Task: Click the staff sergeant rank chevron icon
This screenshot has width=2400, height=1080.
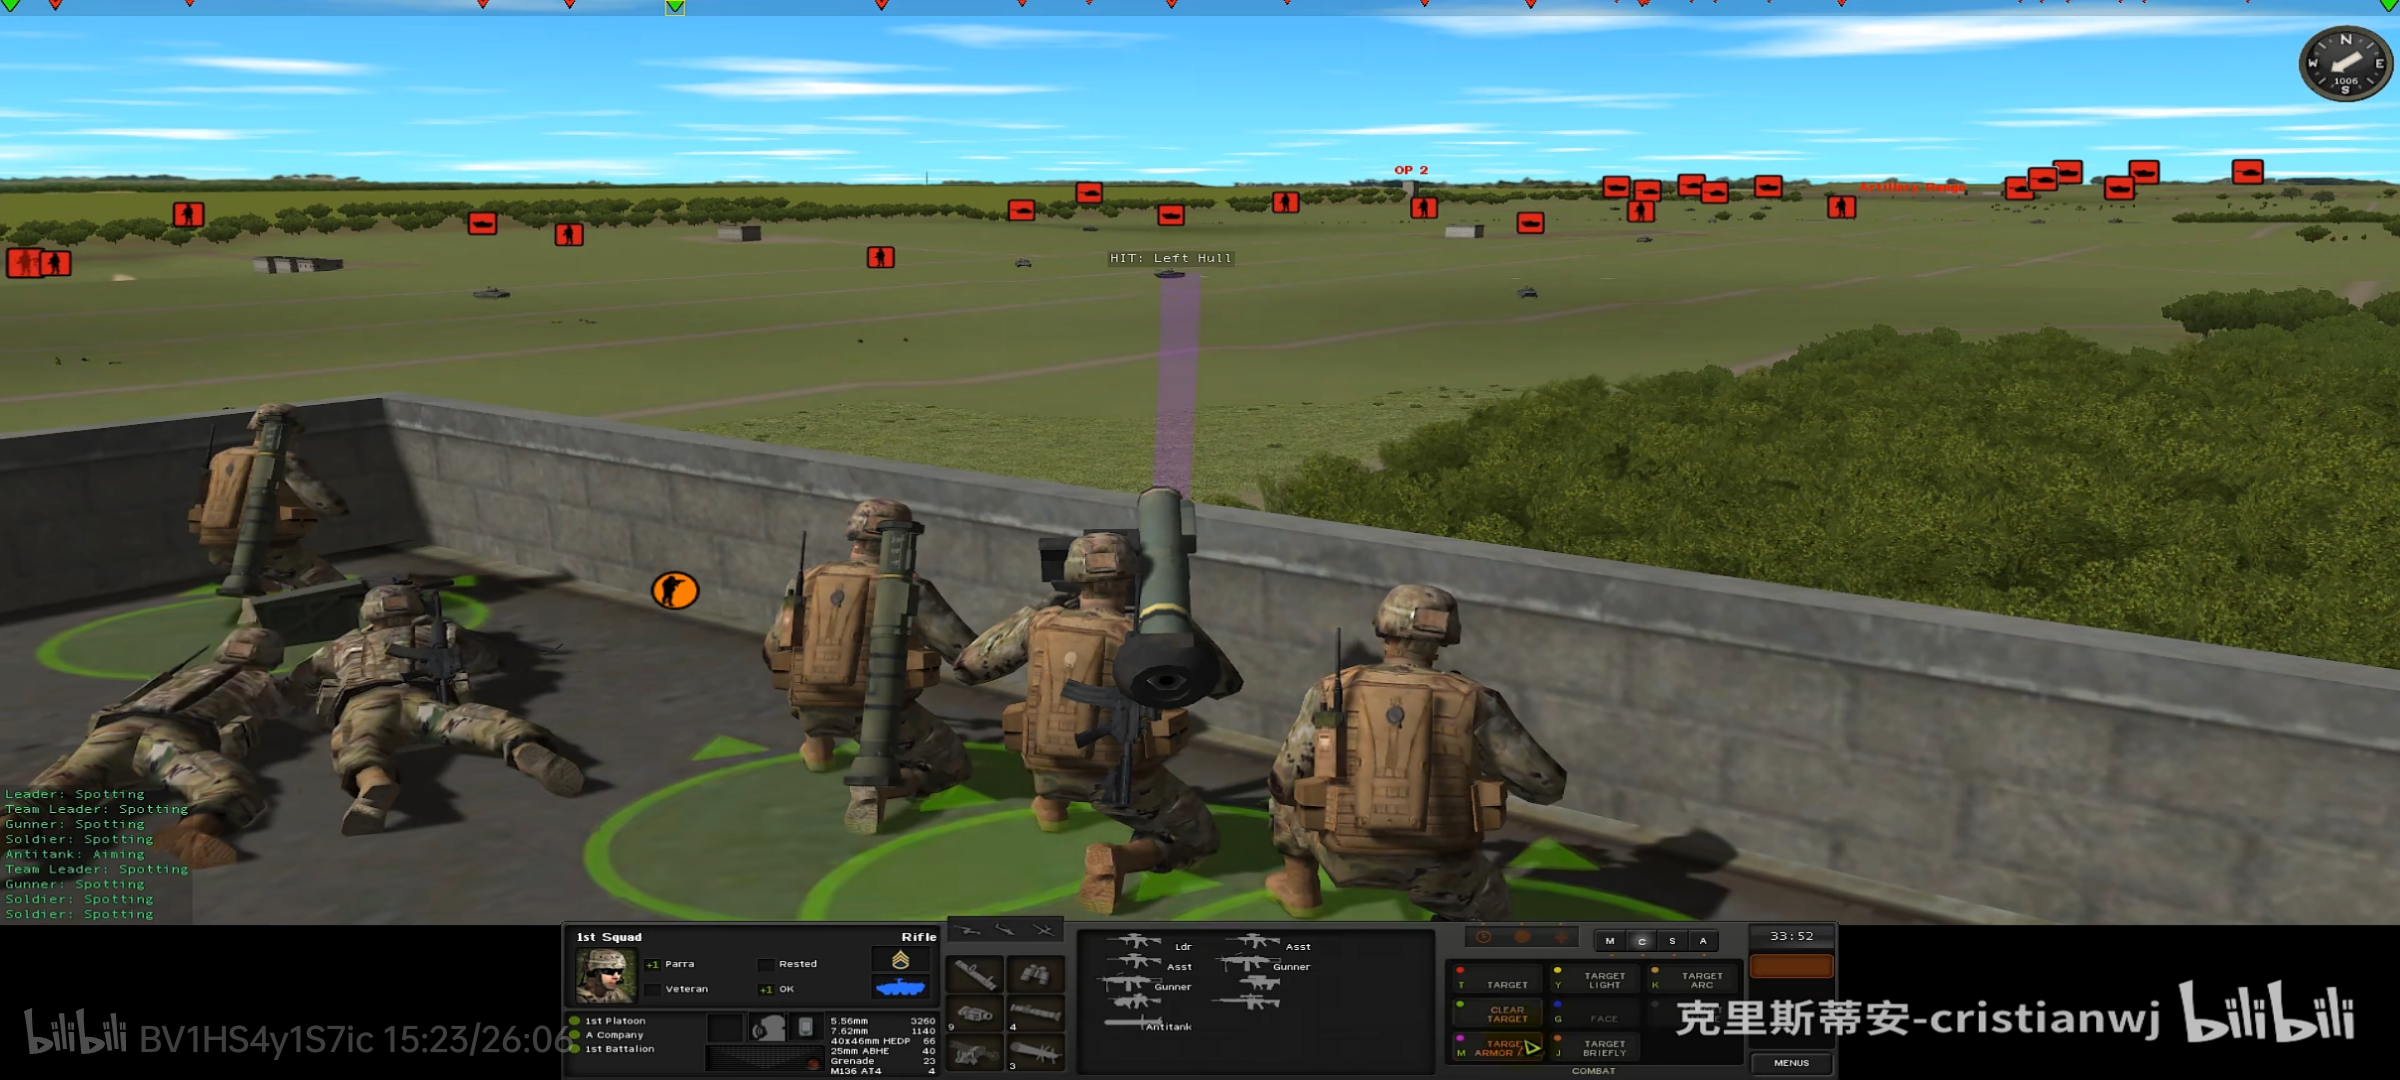Action: click(900, 960)
